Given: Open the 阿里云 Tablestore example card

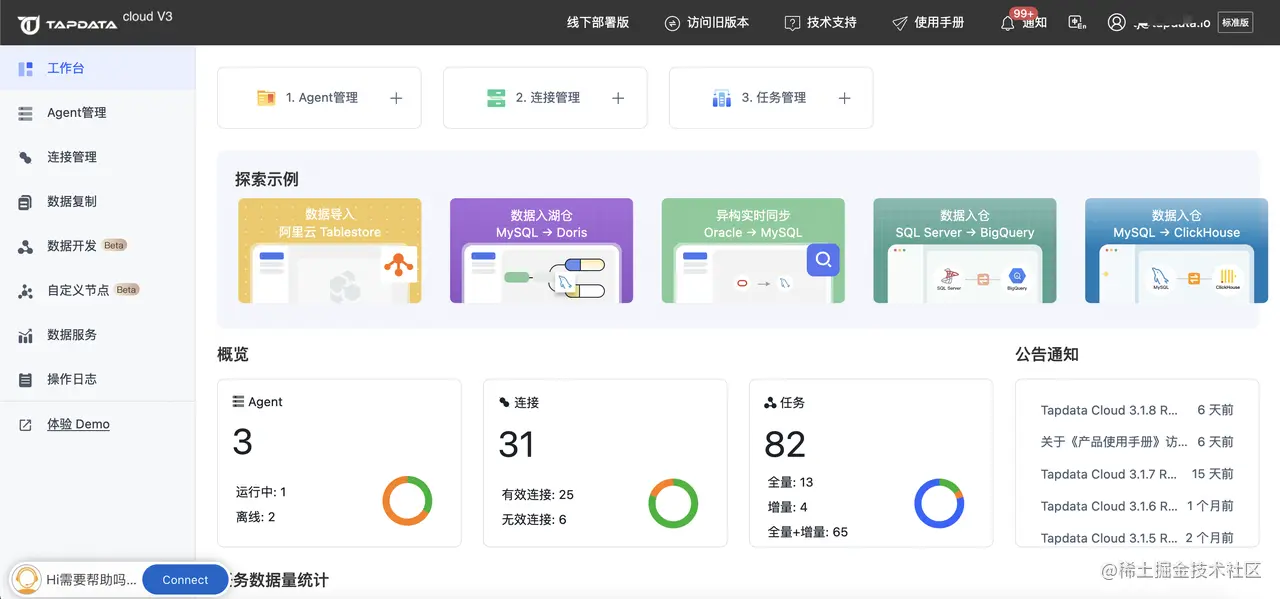Looking at the screenshot, I should click(x=330, y=250).
